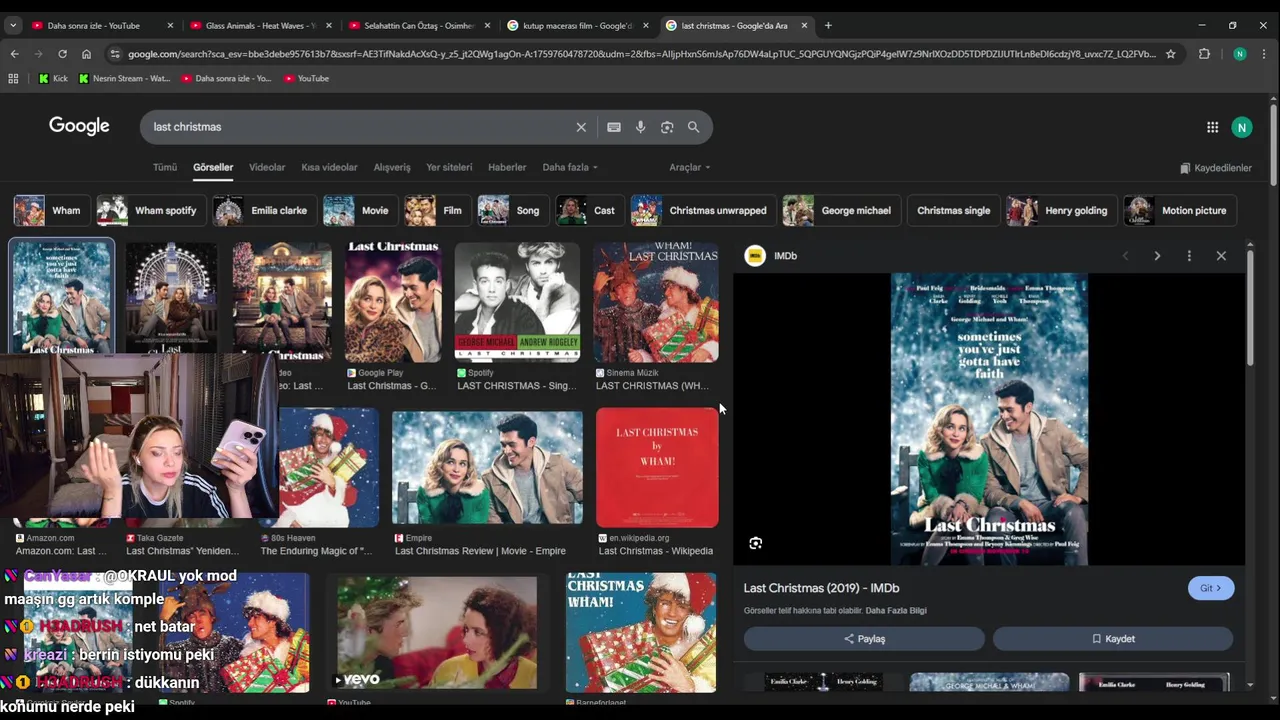1280x720 pixels.
Task: Search by image with Lens icon
Action: (667, 127)
